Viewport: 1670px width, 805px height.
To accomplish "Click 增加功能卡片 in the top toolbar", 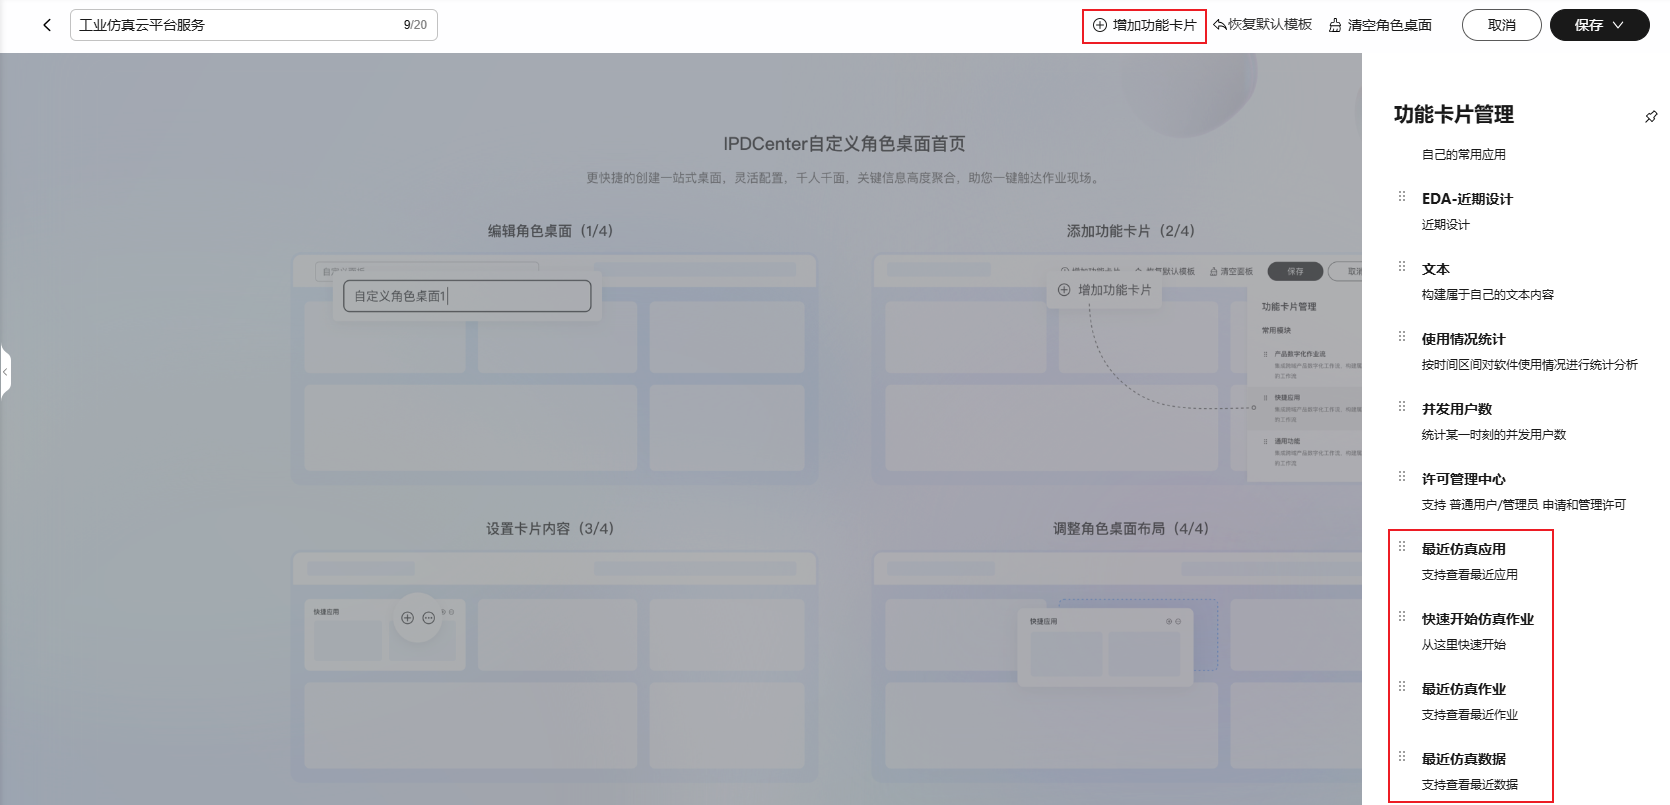I will 1144,25.
